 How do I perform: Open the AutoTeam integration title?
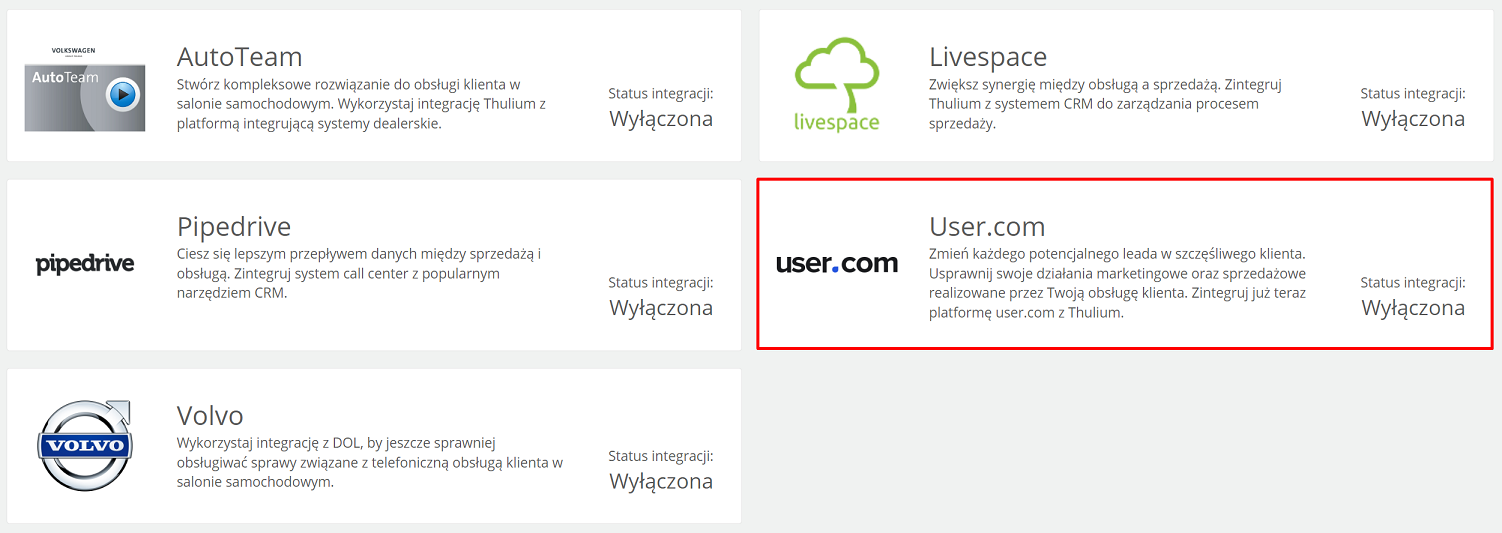pos(240,56)
